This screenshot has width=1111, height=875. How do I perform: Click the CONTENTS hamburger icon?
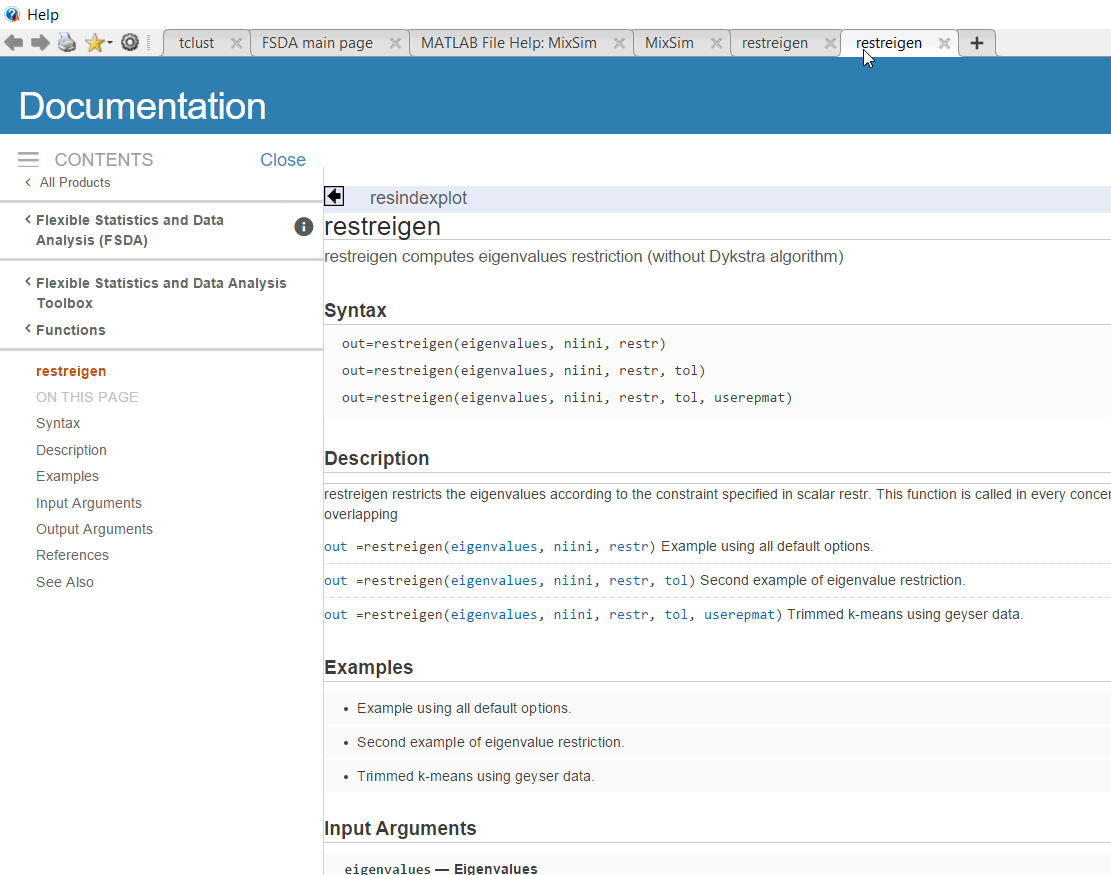point(28,159)
